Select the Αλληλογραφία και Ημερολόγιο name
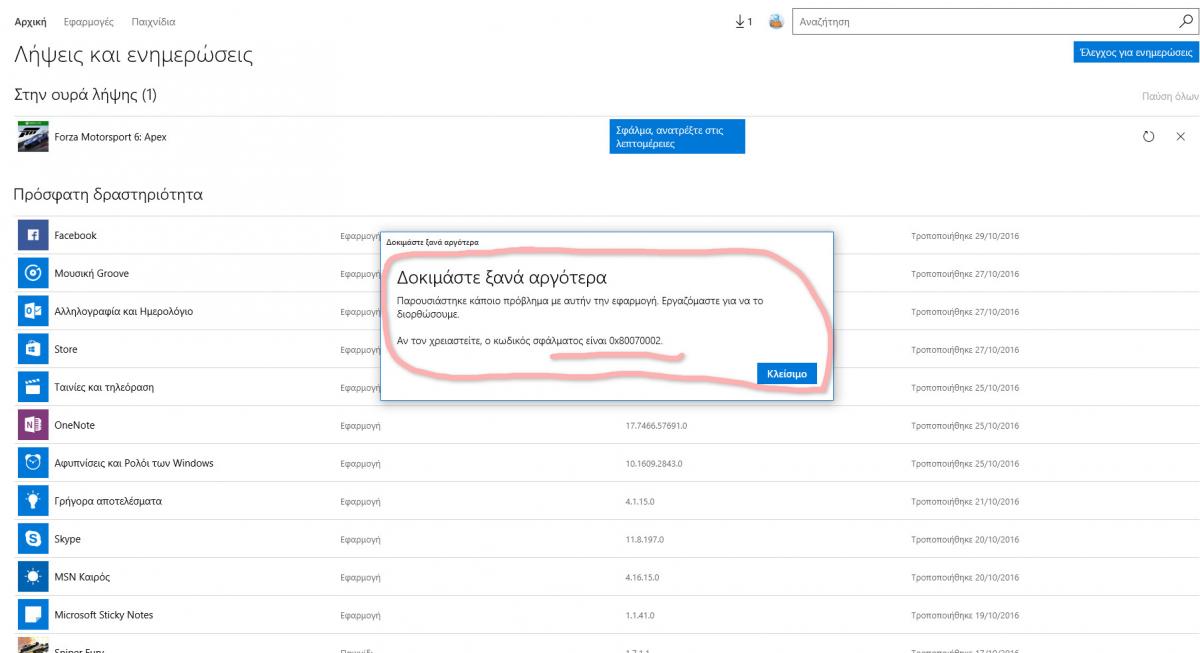The image size is (1200, 653). click(123, 312)
